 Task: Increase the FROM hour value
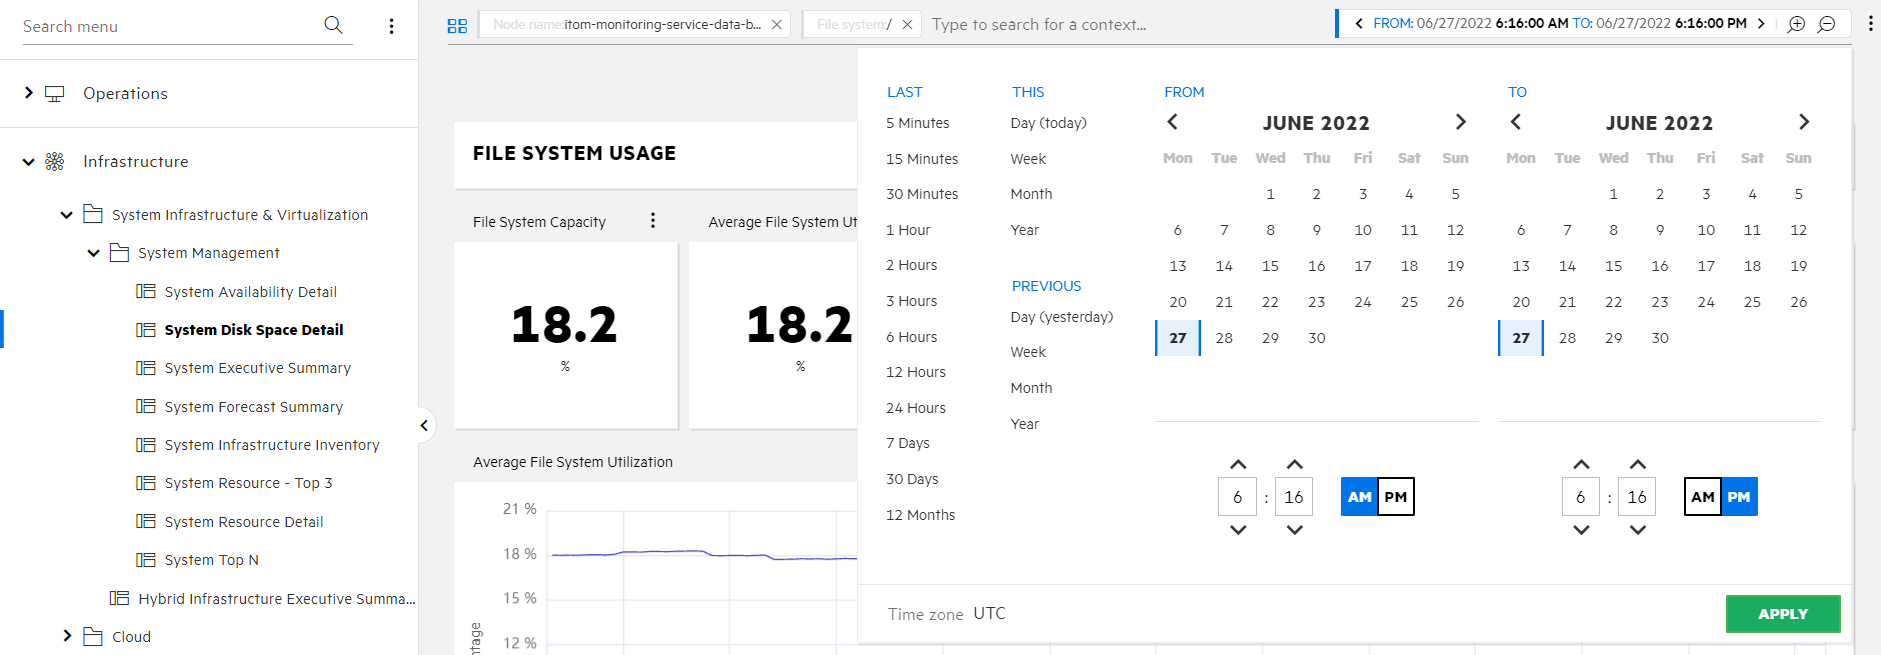point(1237,464)
